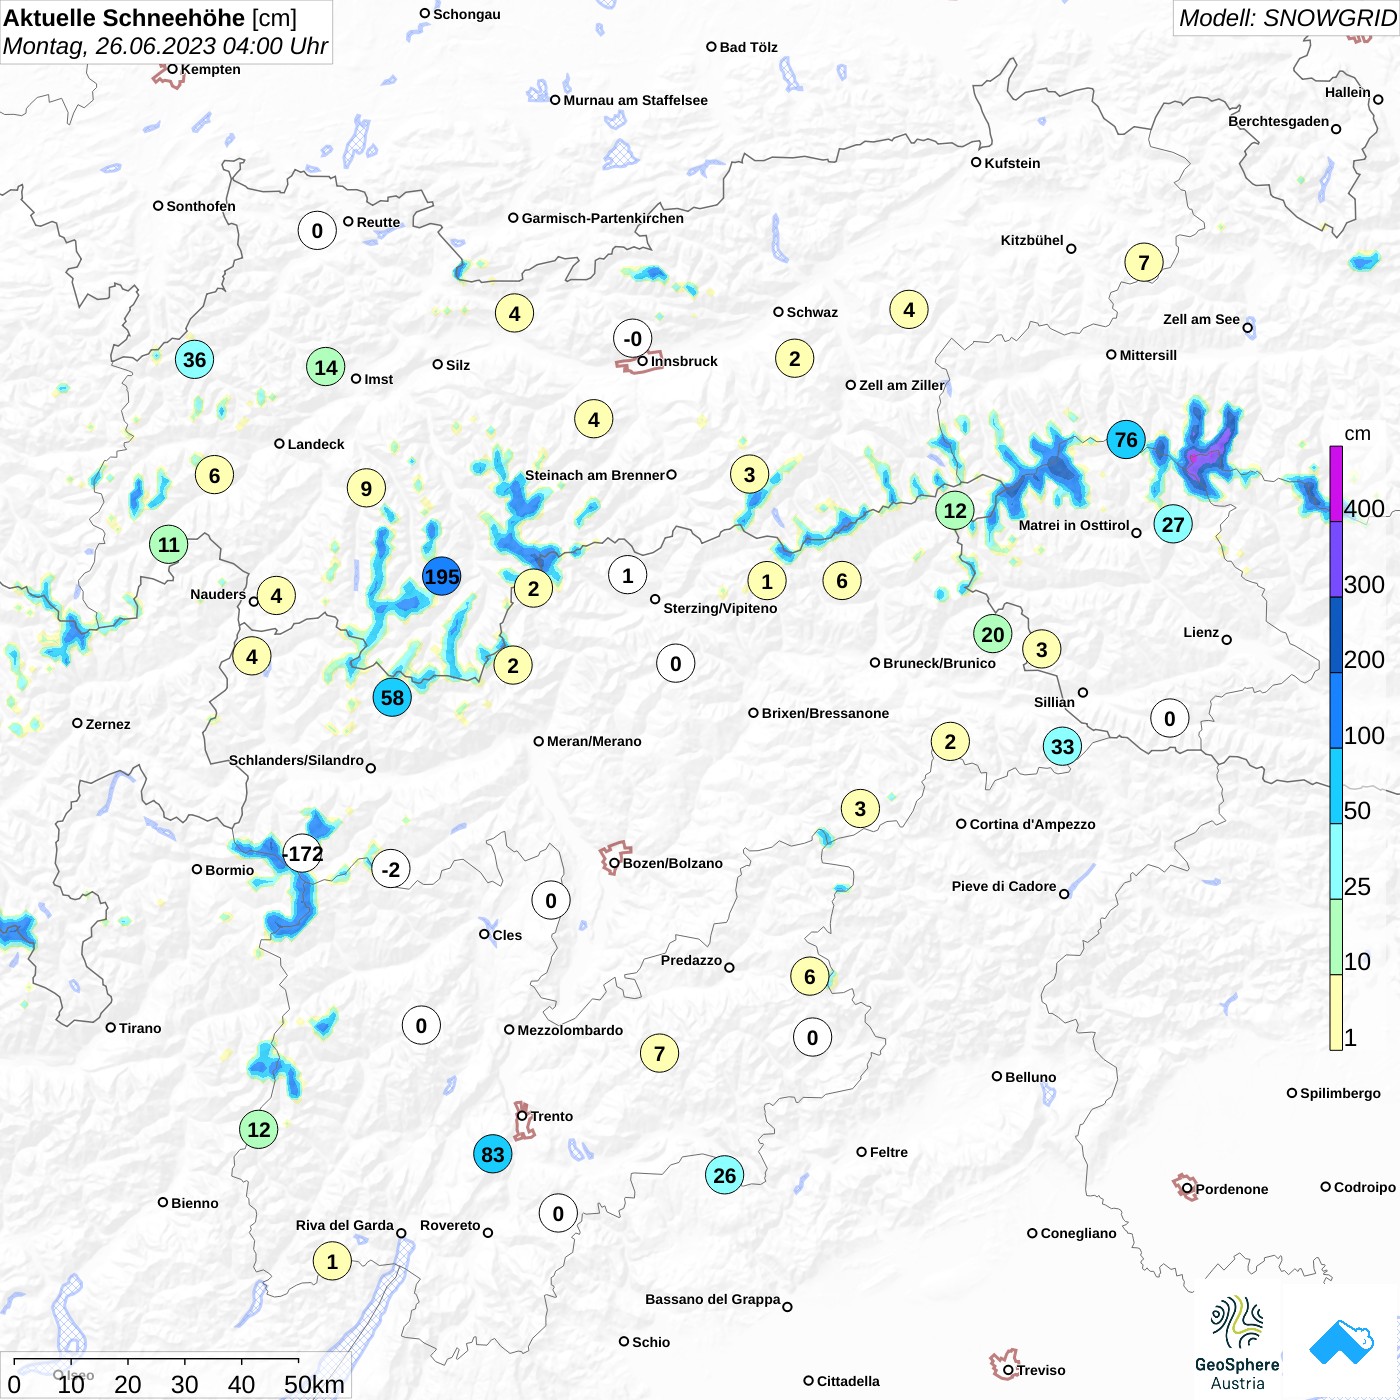Image resolution: width=1400 pixels, height=1400 pixels.
Task: Select the station marker showing 76
Action: [x=1126, y=440]
